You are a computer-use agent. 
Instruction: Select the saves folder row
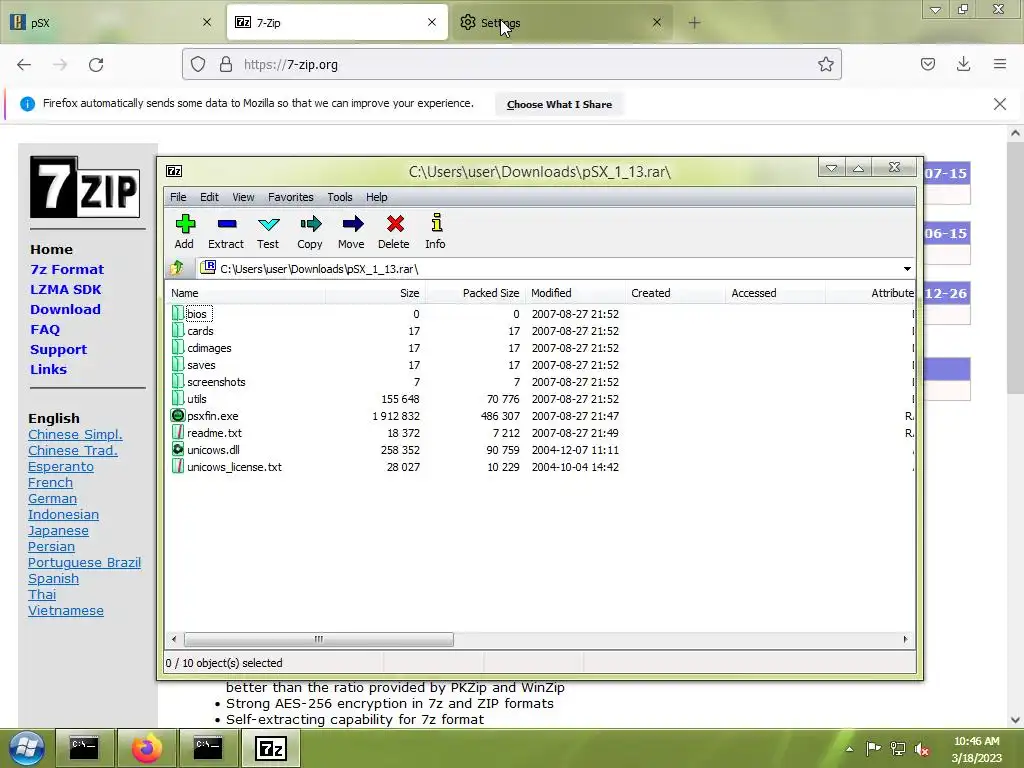[x=541, y=364]
